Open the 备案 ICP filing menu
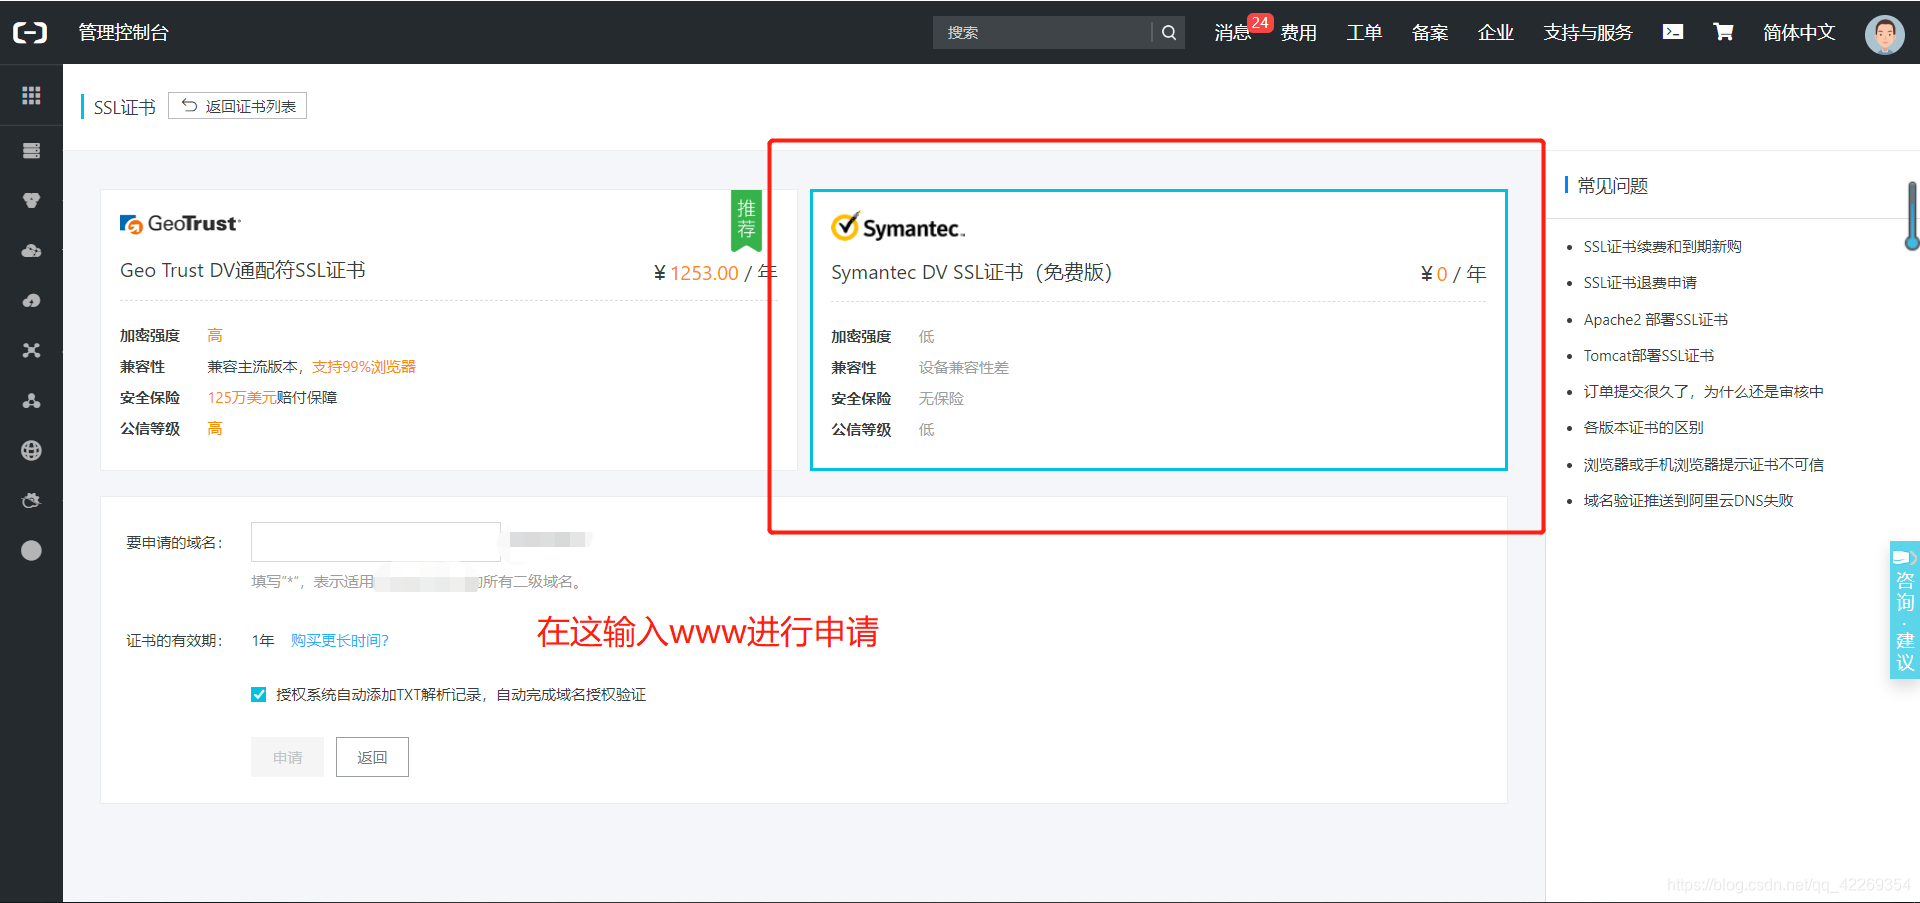 1430,33
